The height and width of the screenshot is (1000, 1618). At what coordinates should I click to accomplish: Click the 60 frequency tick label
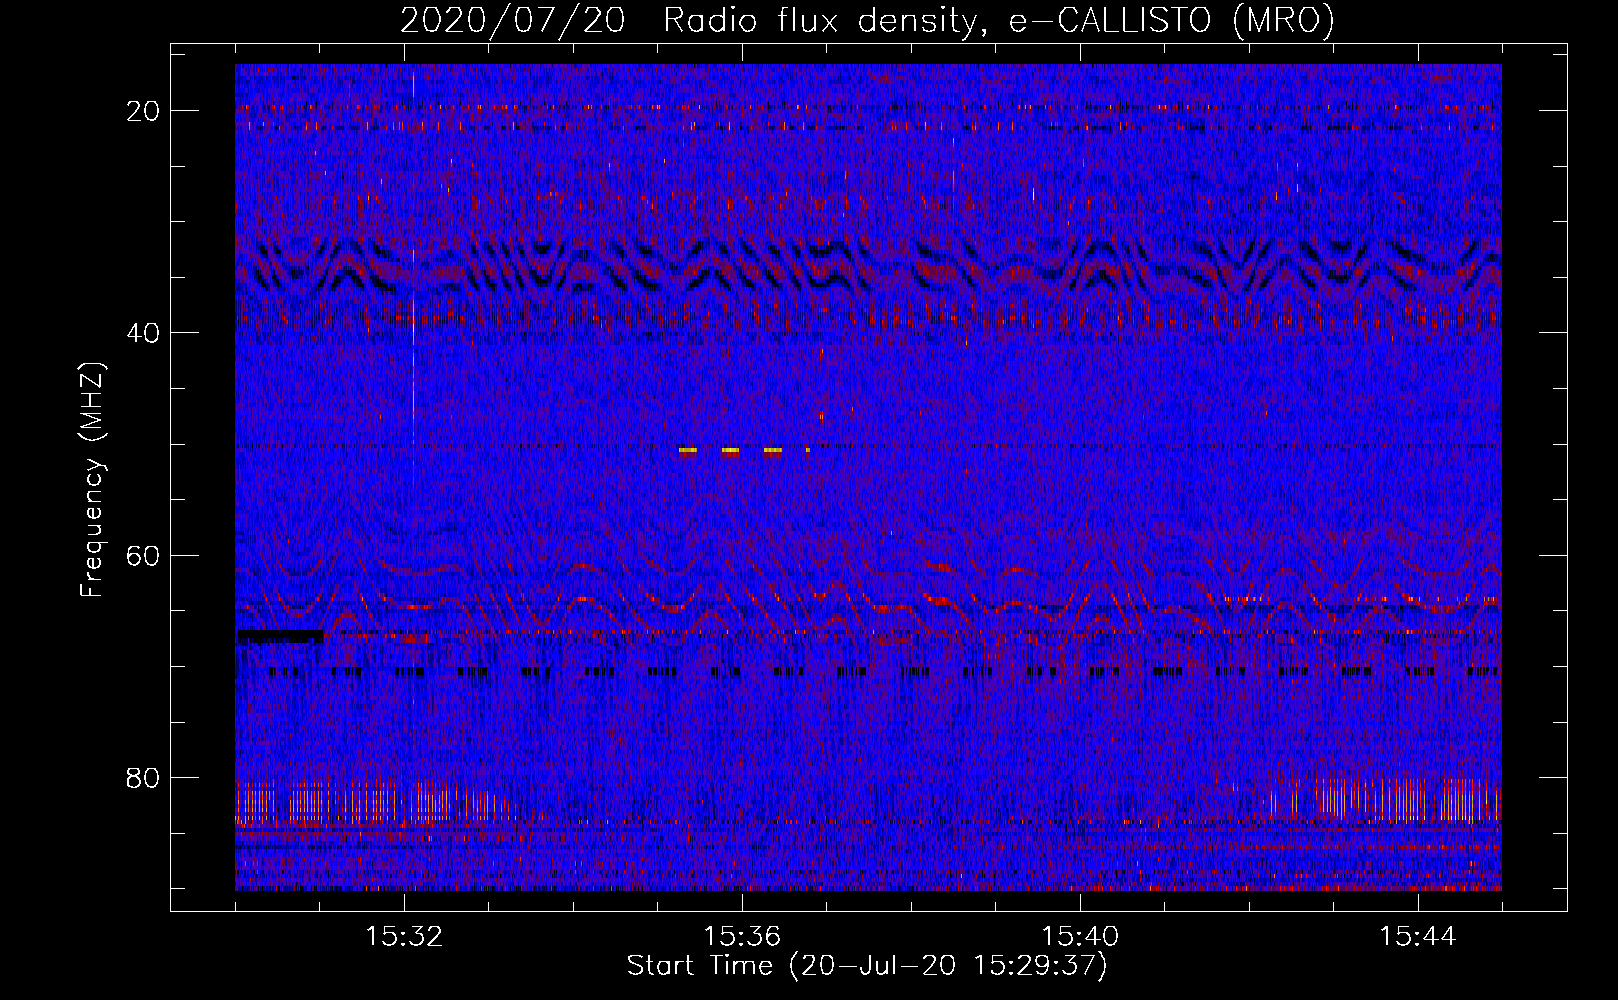(x=143, y=555)
